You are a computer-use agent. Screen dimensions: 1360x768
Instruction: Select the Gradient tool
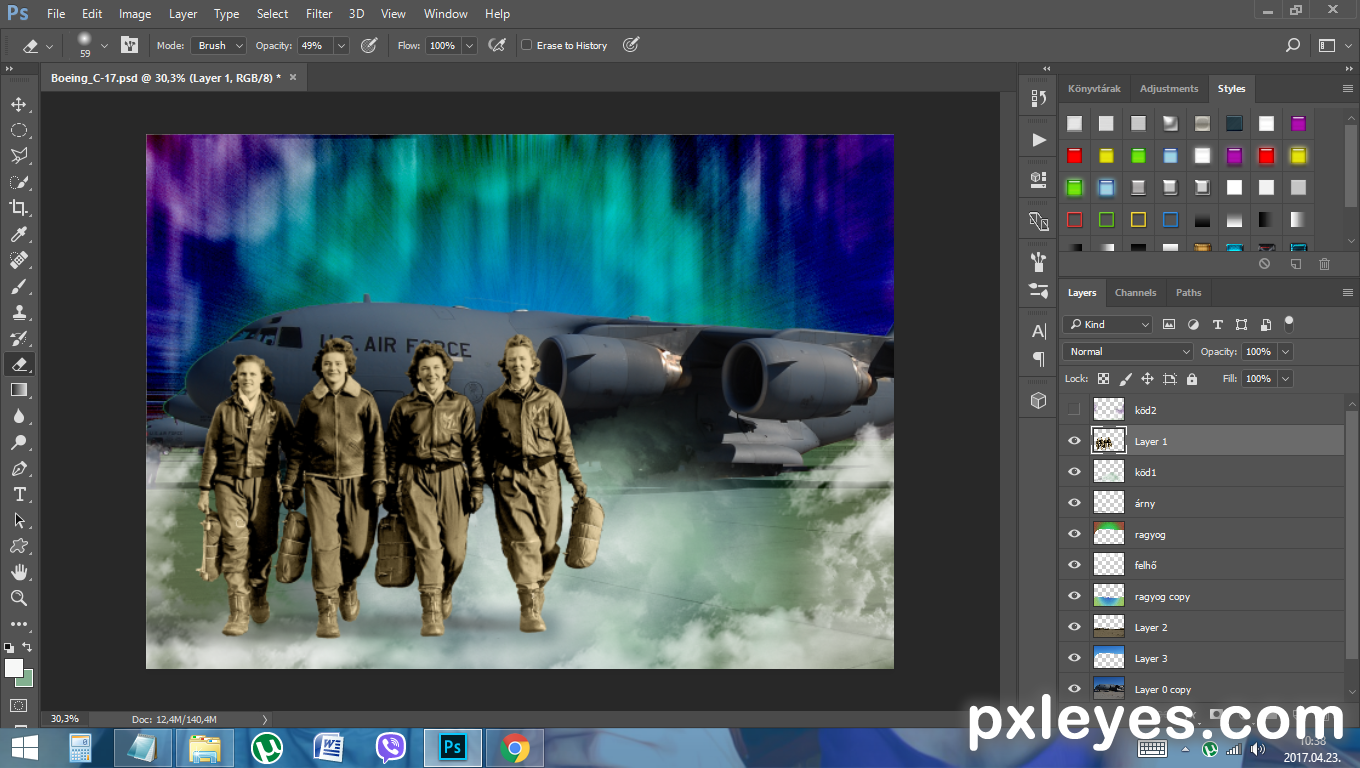coord(19,390)
